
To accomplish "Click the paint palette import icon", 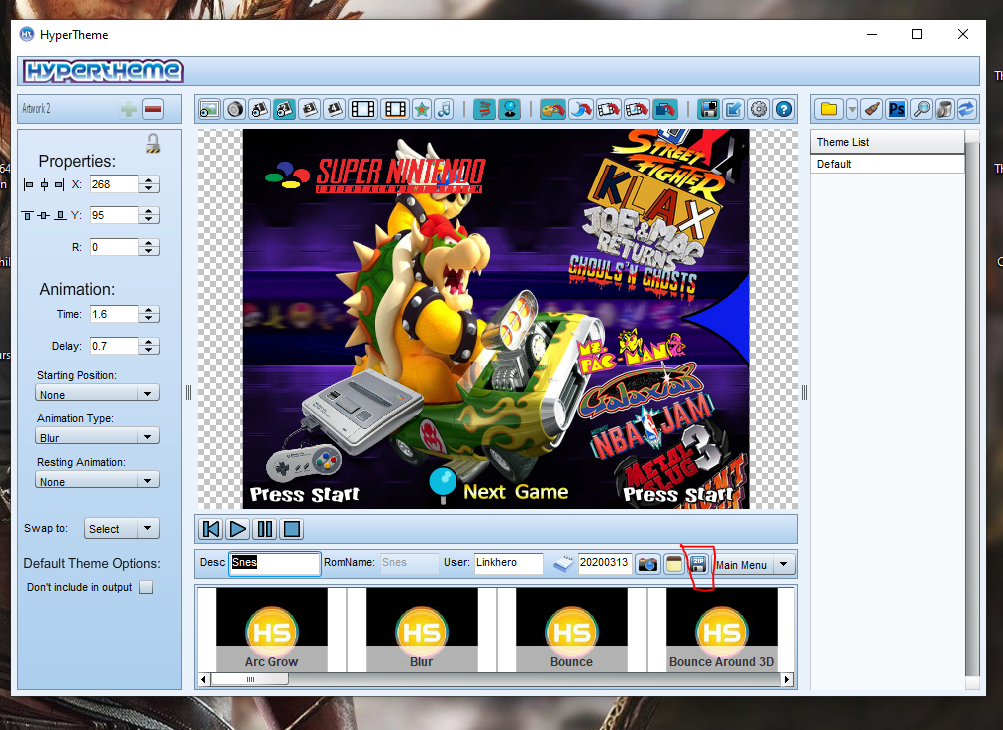I will (552, 109).
